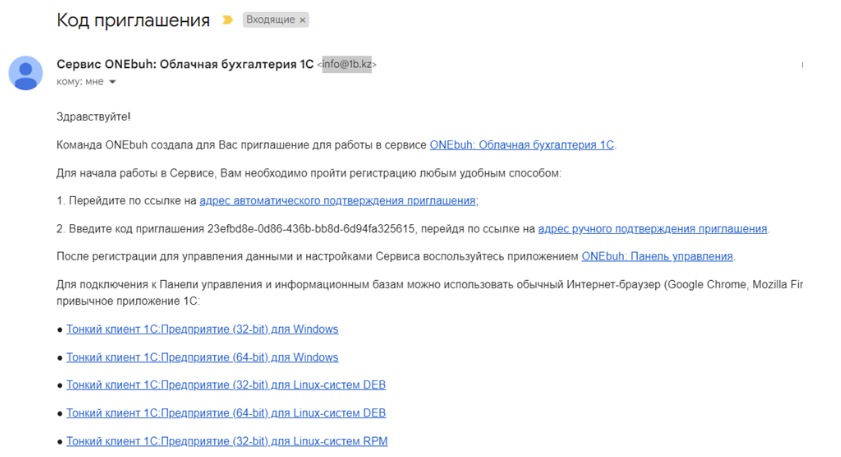
Task: Download thin client 64-bit for Linux DEB
Action: click(x=226, y=413)
